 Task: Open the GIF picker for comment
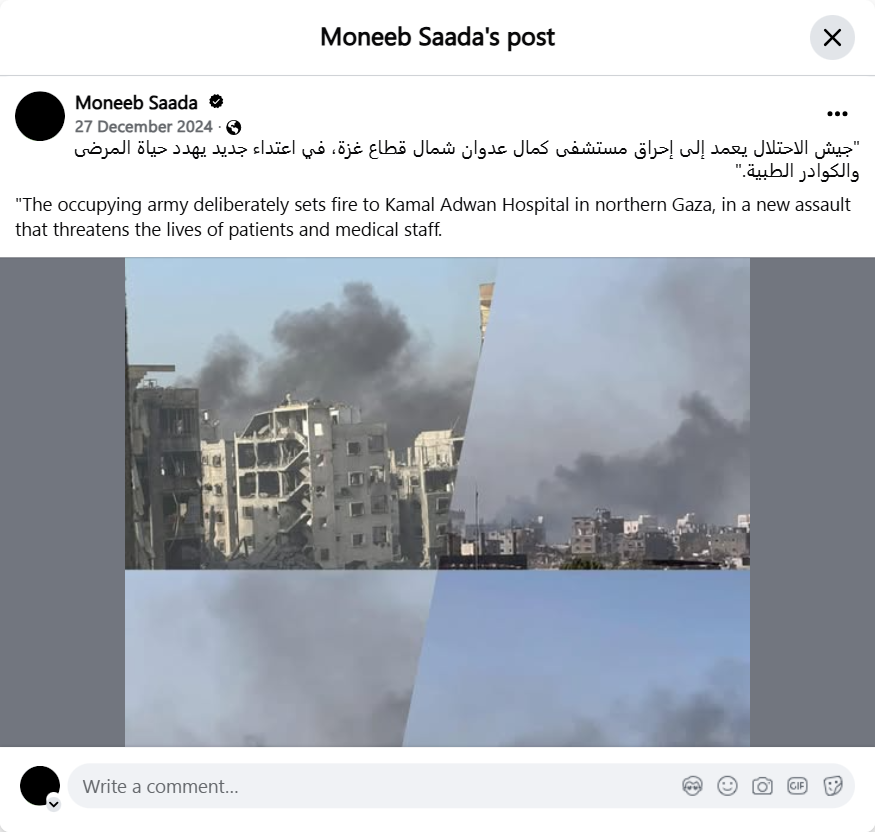797,786
